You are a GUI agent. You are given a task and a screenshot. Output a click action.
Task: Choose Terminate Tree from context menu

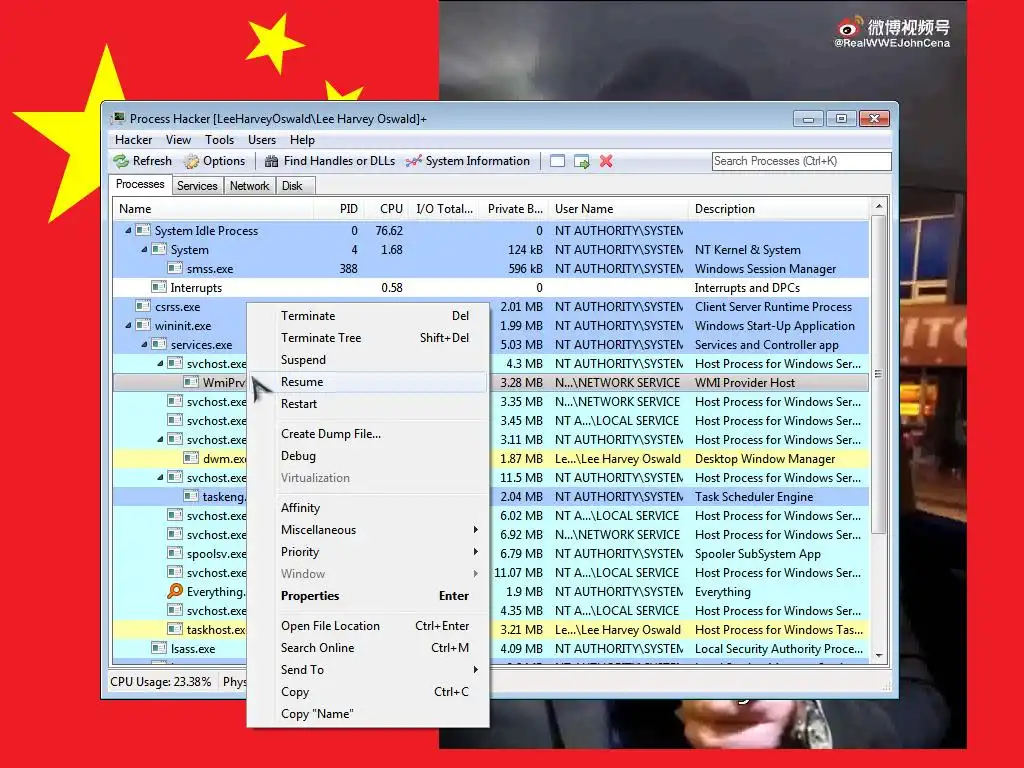(x=368, y=338)
